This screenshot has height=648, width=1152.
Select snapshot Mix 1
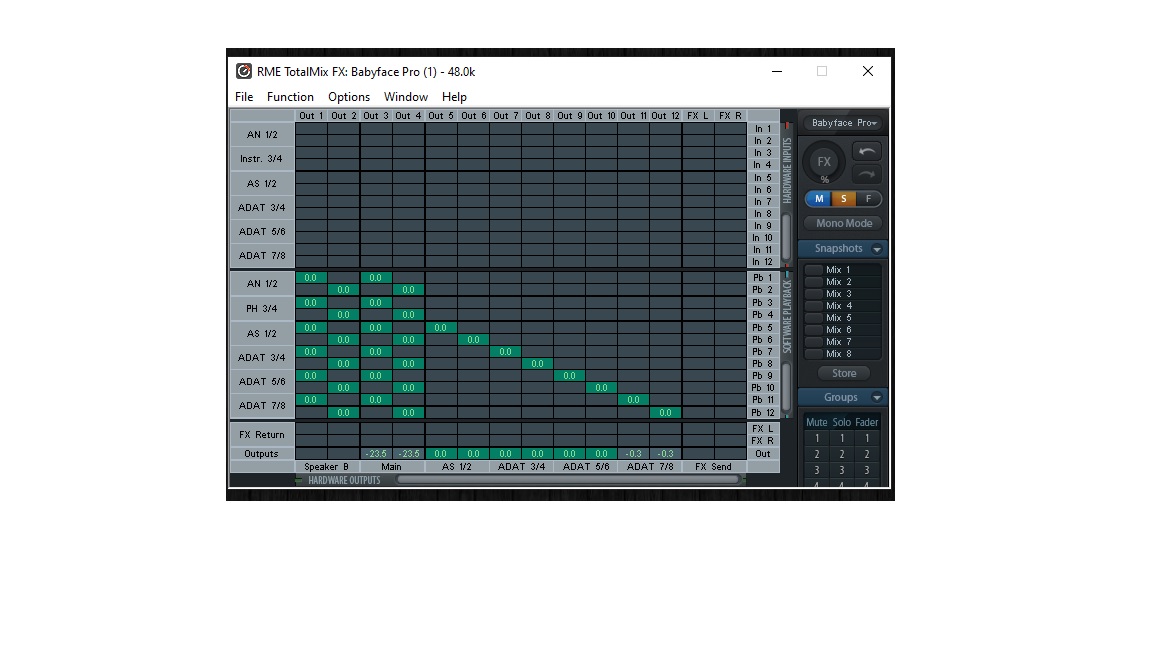tap(842, 270)
